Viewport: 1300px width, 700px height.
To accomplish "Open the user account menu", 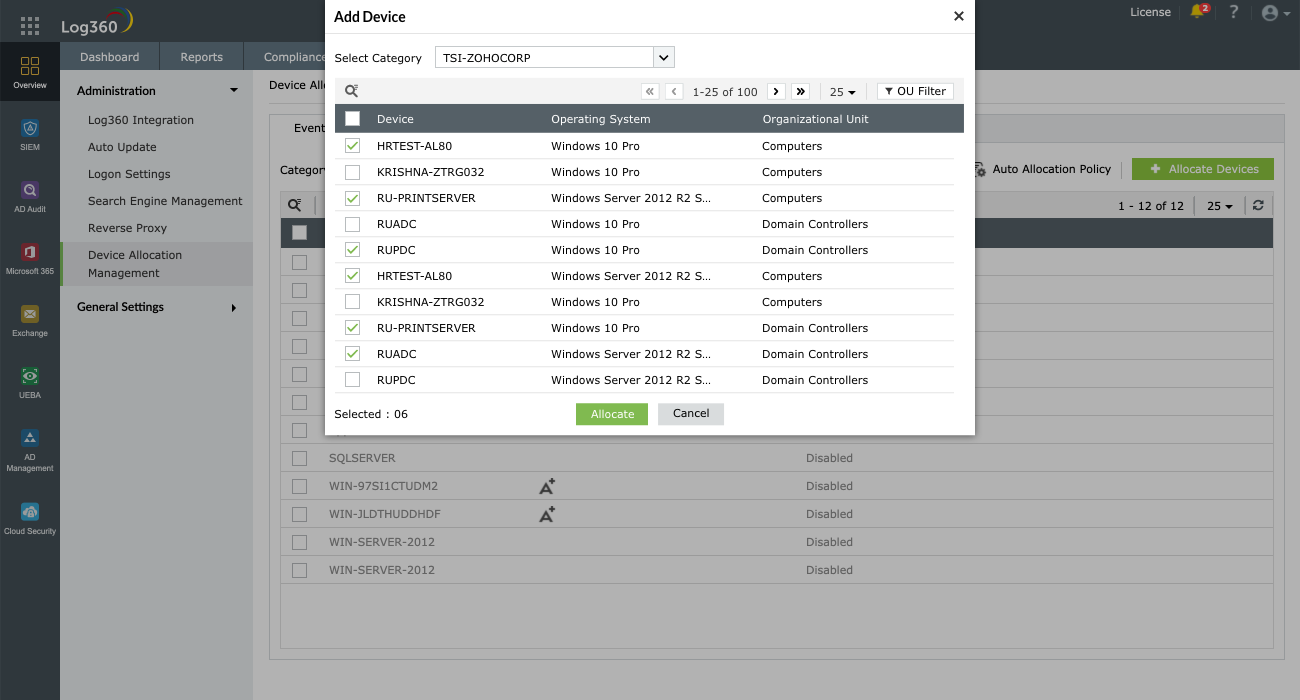I will 1275,13.
